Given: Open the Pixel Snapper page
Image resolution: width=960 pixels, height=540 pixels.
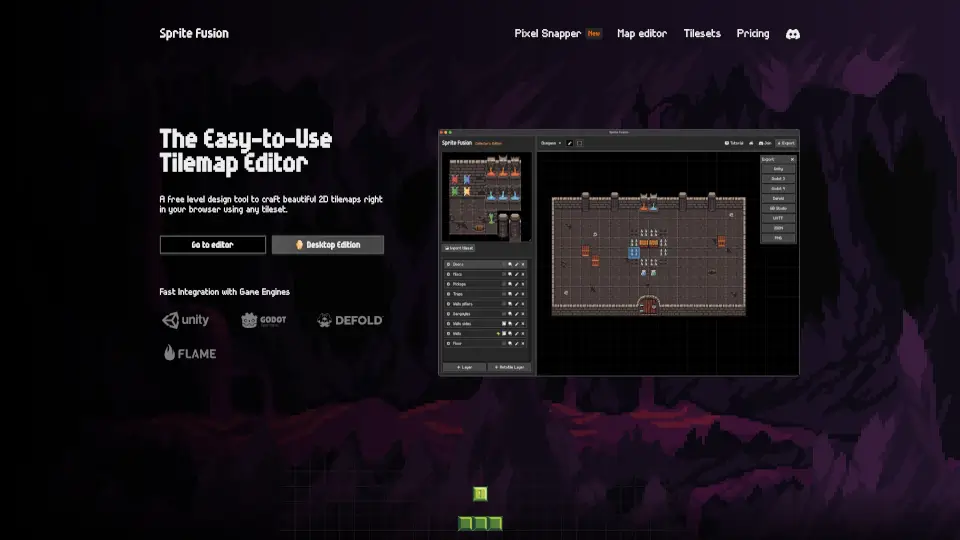Looking at the screenshot, I should coord(547,34).
